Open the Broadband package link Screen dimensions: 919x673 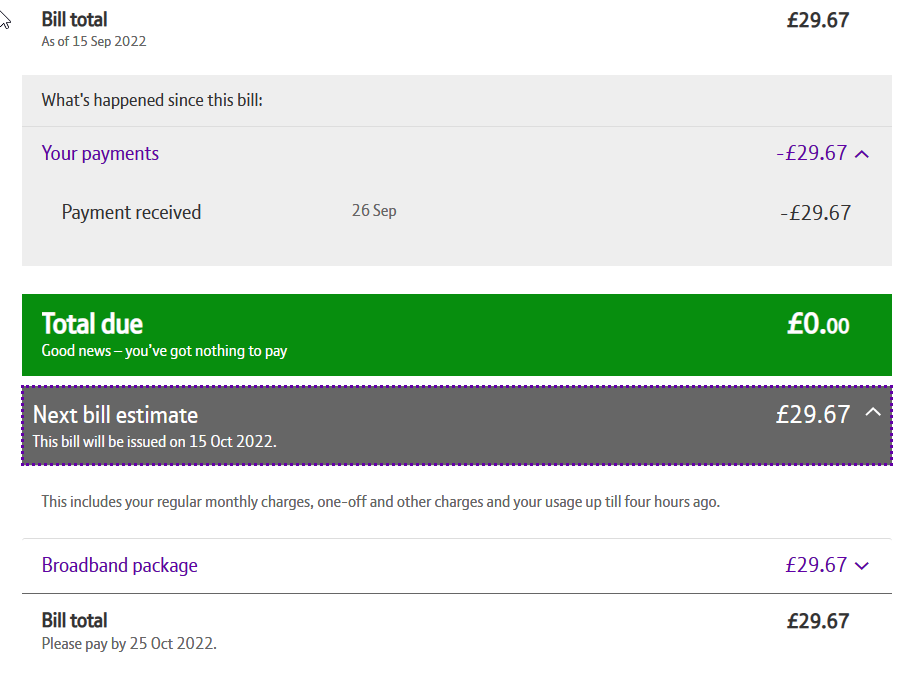[119, 565]
